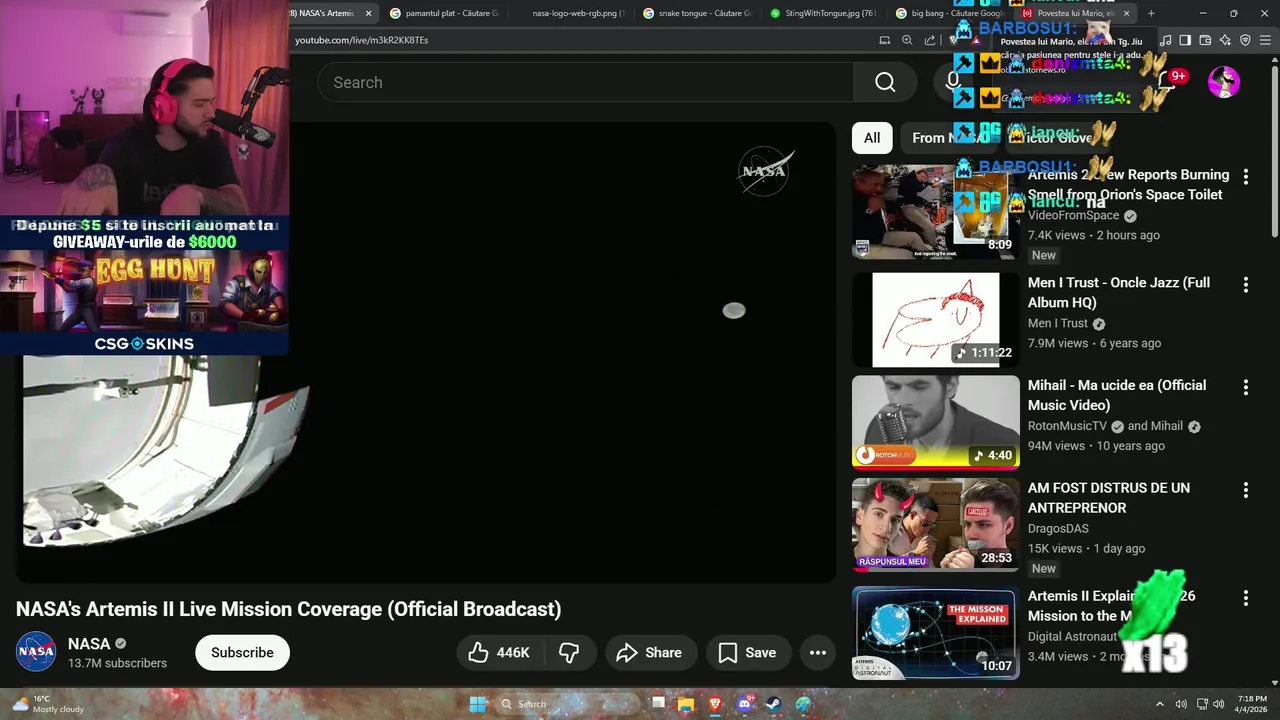Click the youtube.com address bar URL
This screenshot has height=720, width=1280.
362,40
